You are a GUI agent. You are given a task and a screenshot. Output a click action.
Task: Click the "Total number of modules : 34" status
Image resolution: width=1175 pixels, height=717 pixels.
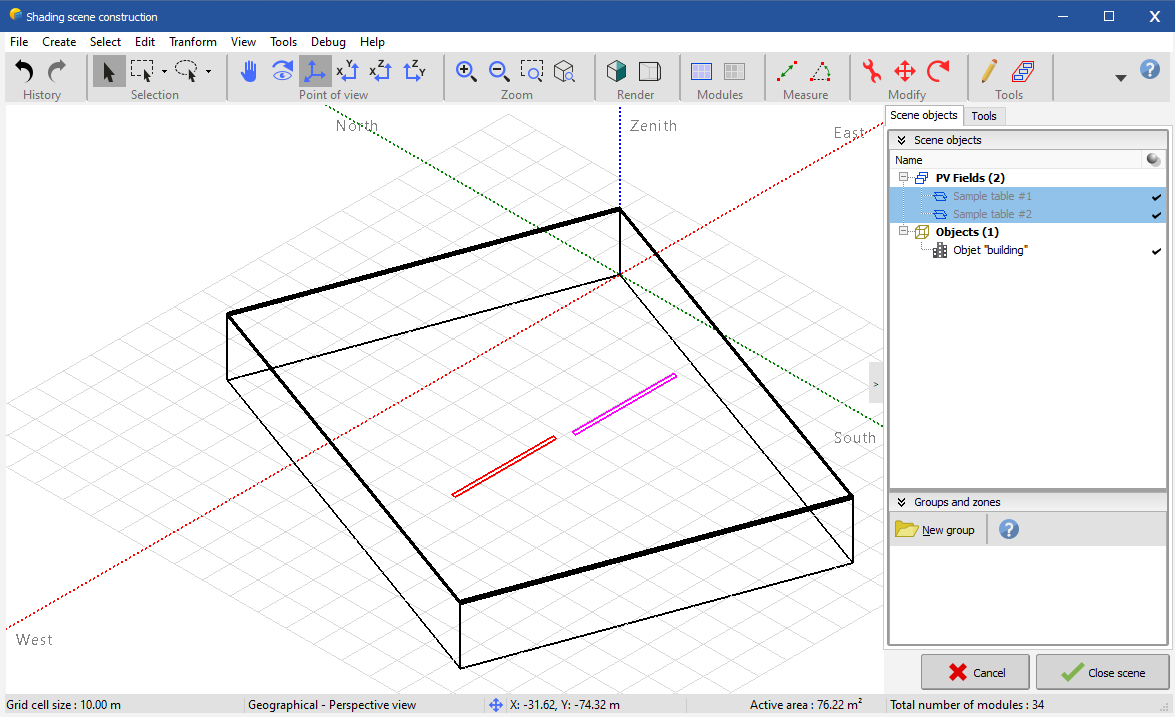(967, 705)
